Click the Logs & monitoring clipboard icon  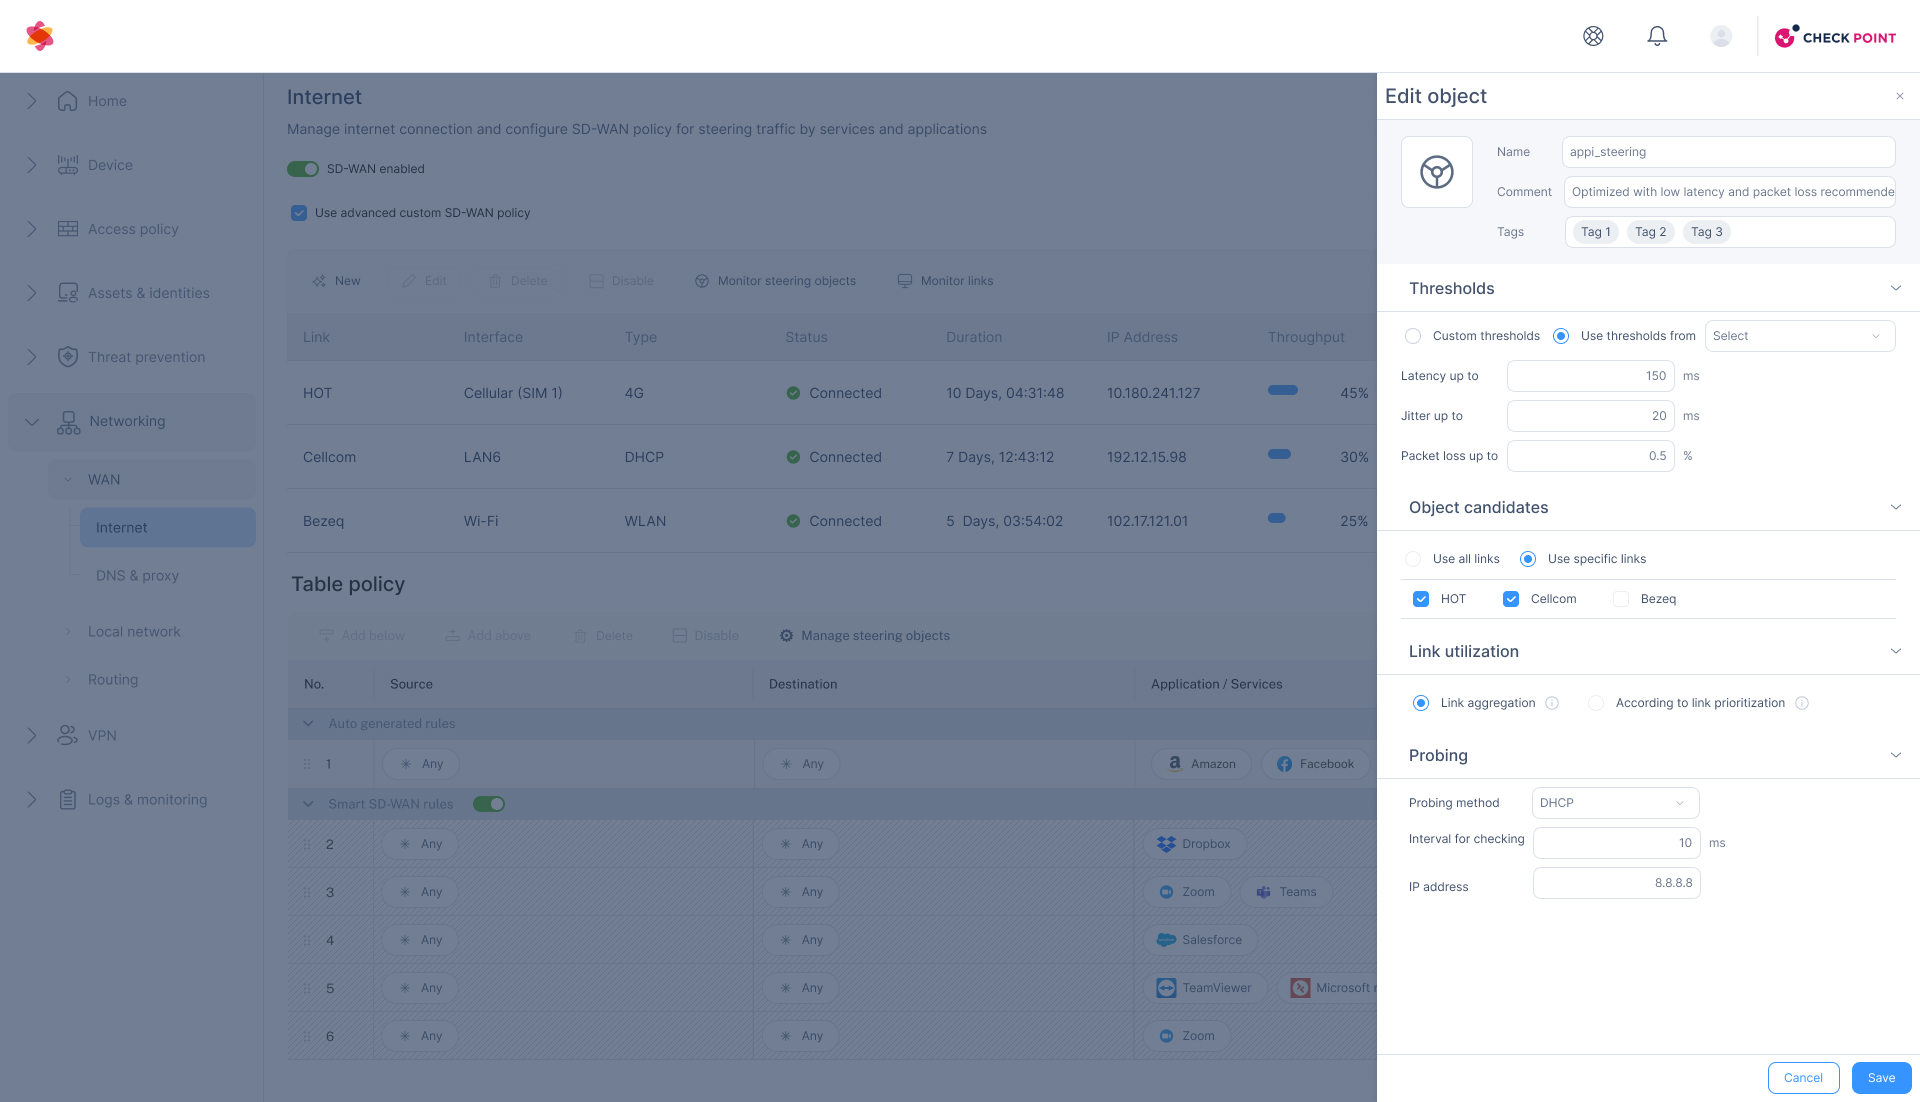click(x=68, y=799)
